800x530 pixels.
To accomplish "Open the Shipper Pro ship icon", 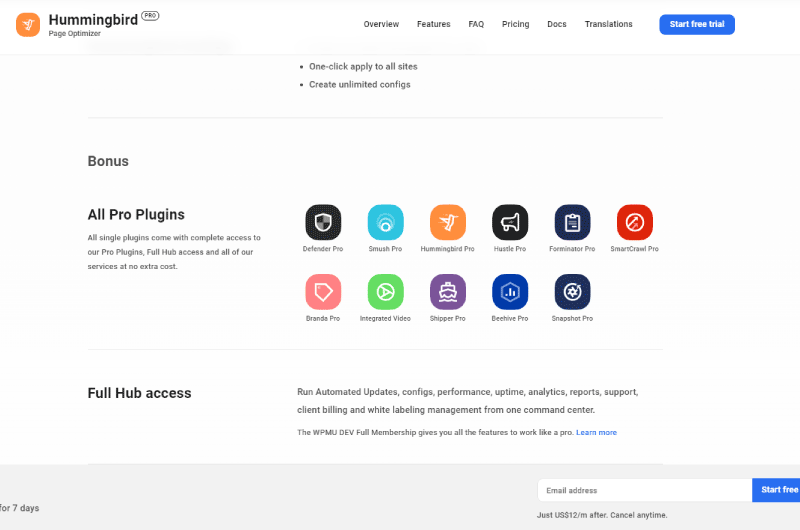I will pyautogui.click(x=447, y=292).
